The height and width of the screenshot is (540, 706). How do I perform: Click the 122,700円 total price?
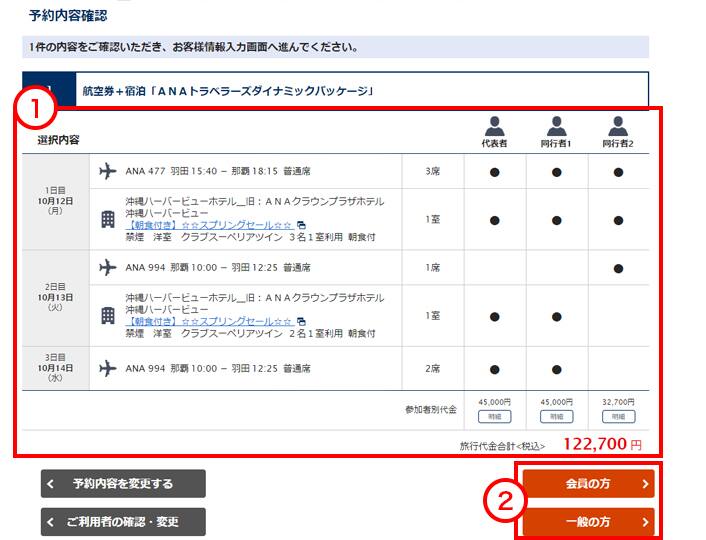click(601, 445)
